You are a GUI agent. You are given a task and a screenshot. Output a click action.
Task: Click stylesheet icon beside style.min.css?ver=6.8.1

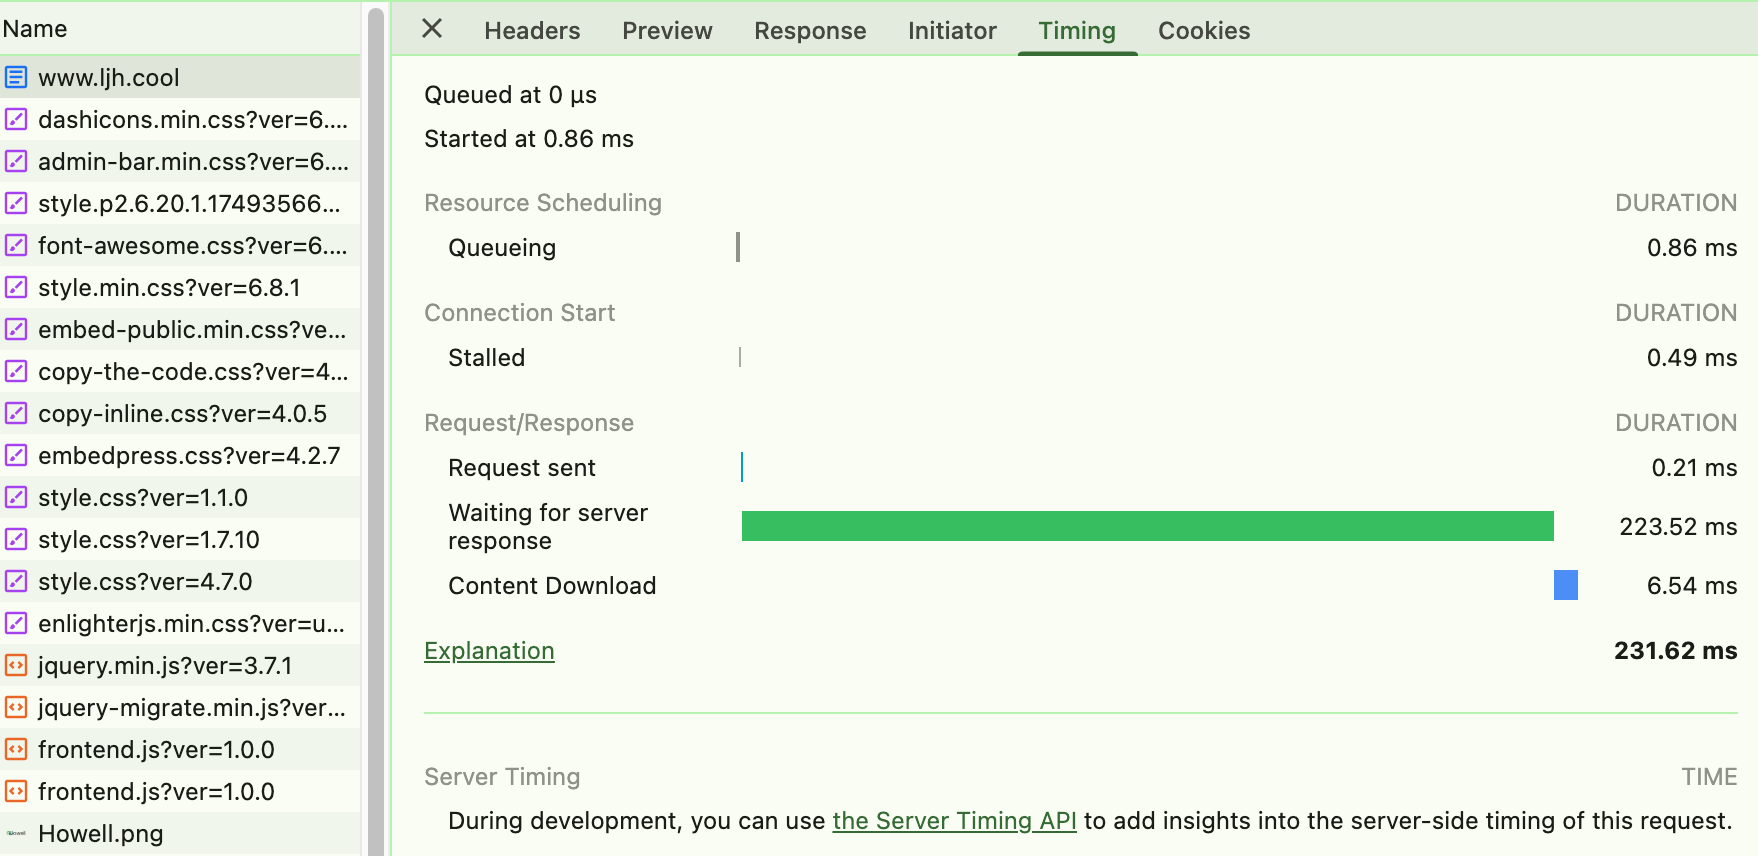[16, 287]
